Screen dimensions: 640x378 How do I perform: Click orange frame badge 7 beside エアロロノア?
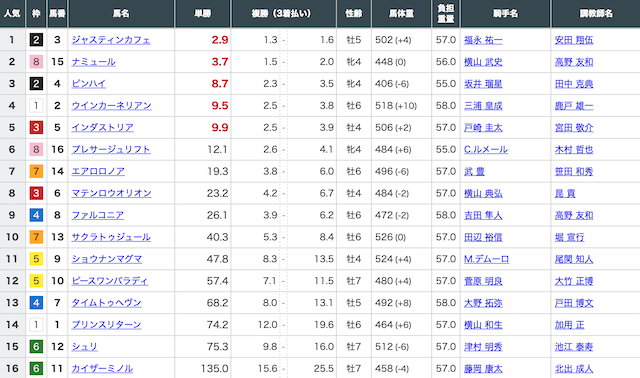click(x=36, y=171)
